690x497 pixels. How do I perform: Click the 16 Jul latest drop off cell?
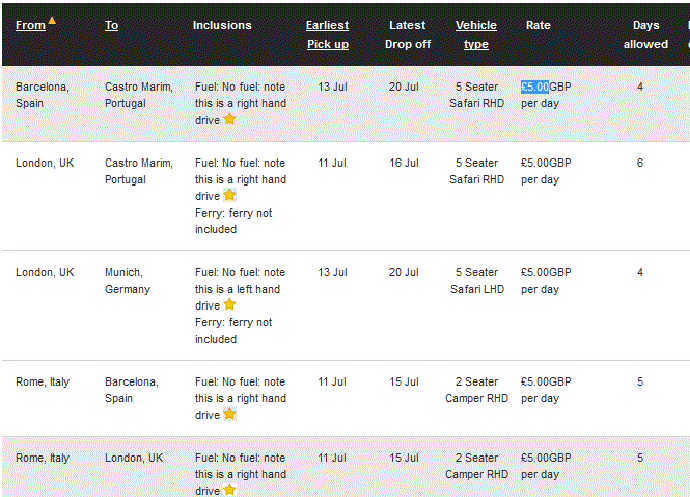click(404, 163)
